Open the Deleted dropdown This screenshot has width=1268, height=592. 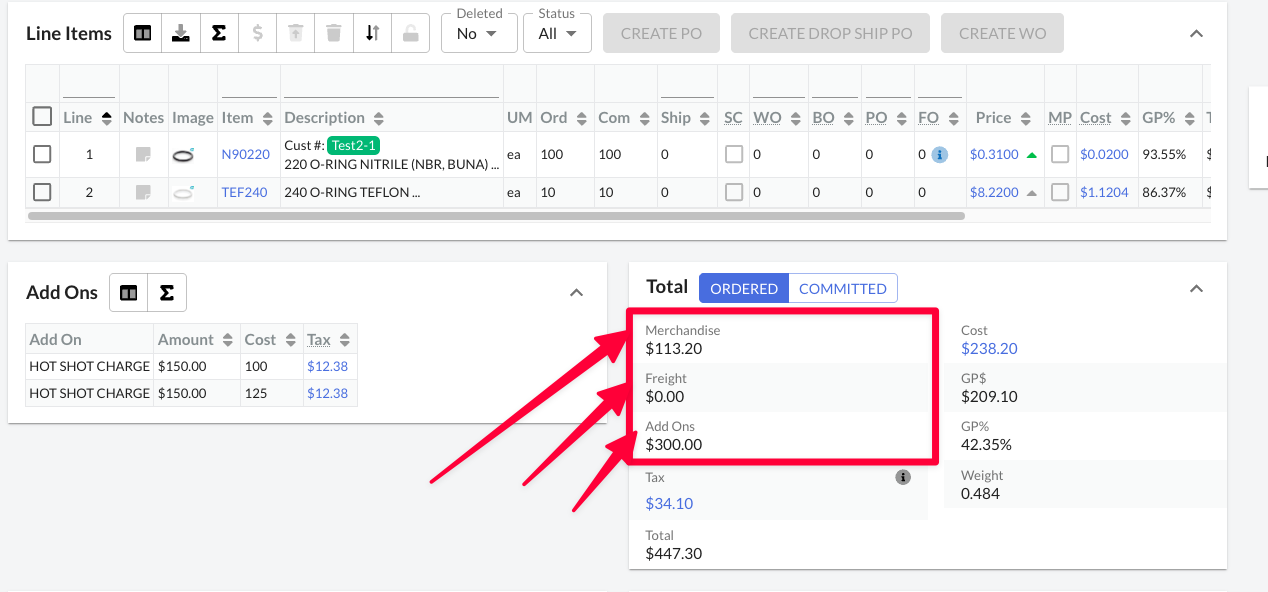point(478,33)
